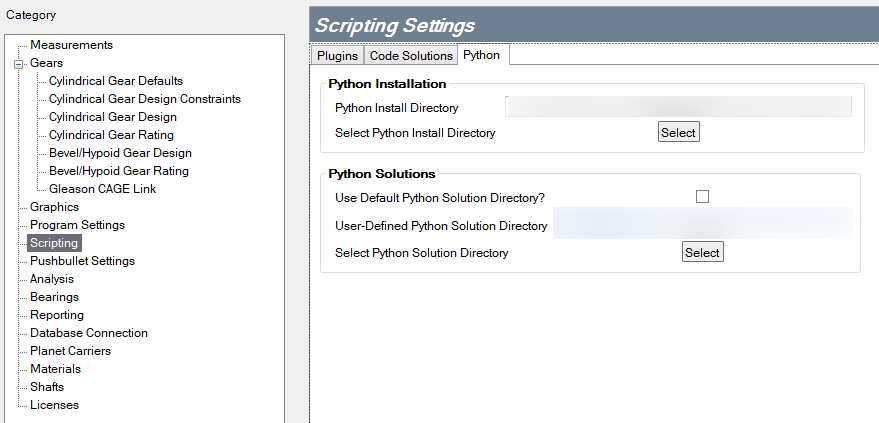Click the User-Defined Python Solution Directory field

click(x=702, y=225)
